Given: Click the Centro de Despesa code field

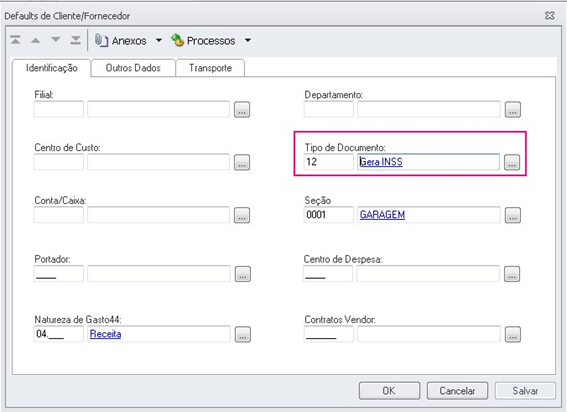Looking at the screenshot, I should (328, 274).
